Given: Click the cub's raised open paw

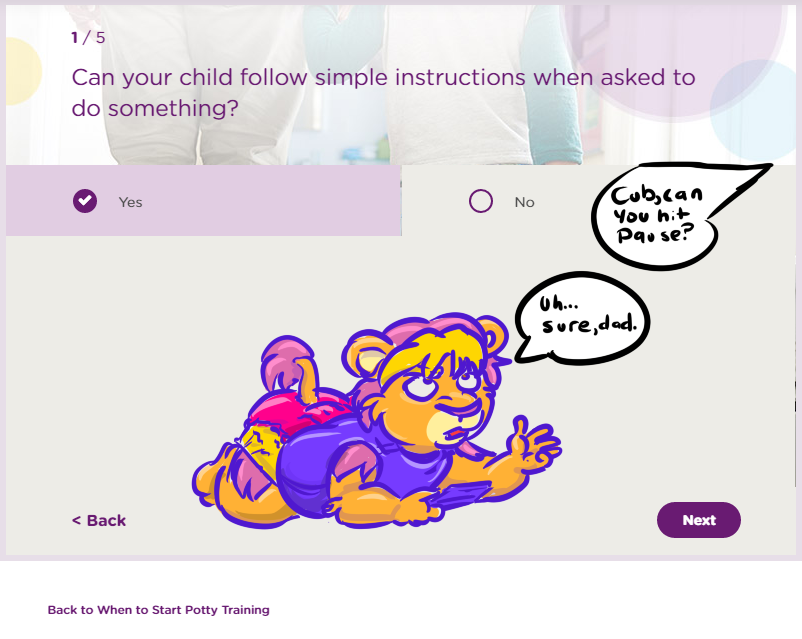Looking at the screenshot, I should 529,440.
